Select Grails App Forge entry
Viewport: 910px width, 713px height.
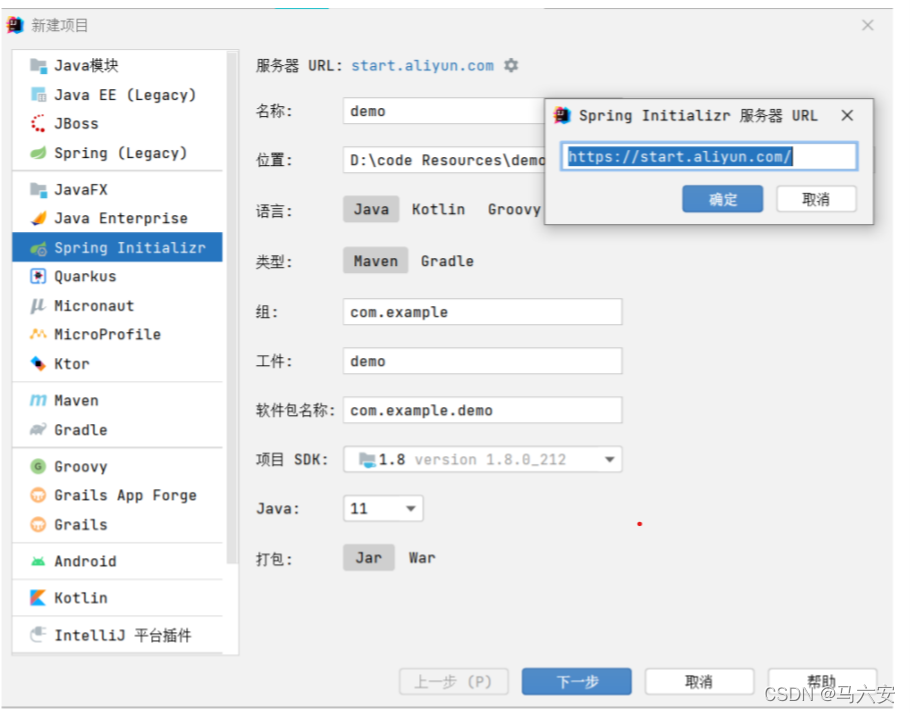(117, 495)
